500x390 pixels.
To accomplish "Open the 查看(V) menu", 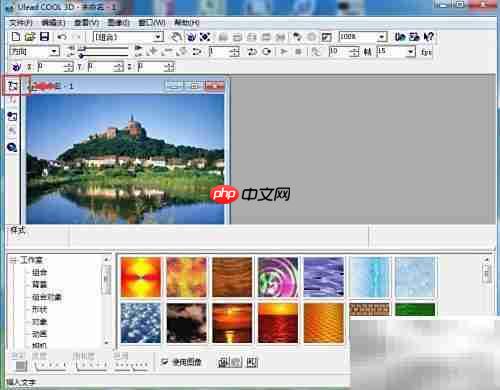I will pyautogui.click(x=86, y=23).
